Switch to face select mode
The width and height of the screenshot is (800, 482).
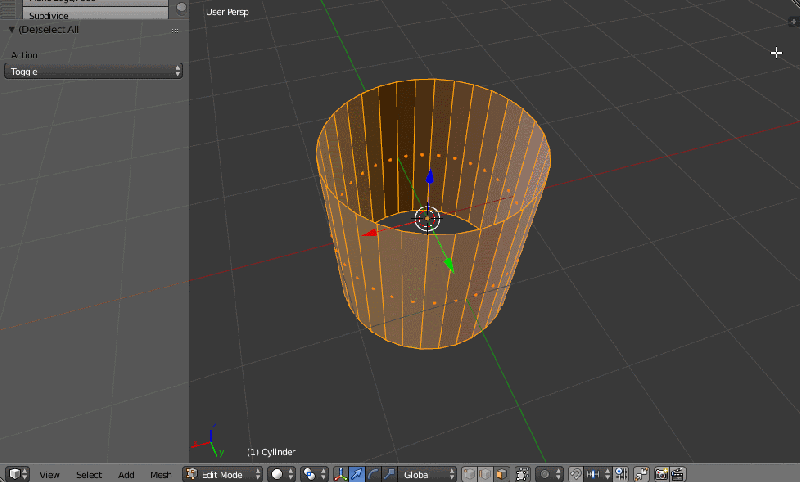click(x=502, y=474)
